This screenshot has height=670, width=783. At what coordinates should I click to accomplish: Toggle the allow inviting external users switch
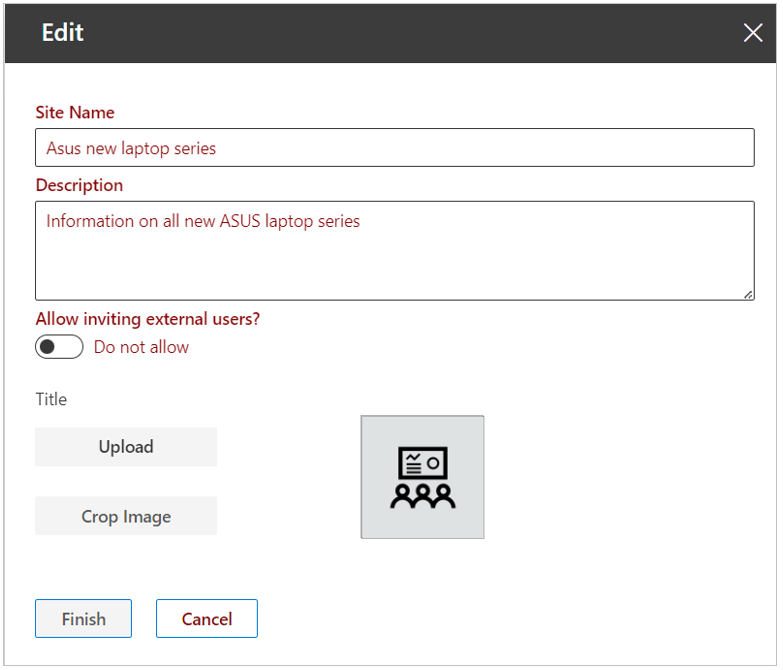pos(59,346)
